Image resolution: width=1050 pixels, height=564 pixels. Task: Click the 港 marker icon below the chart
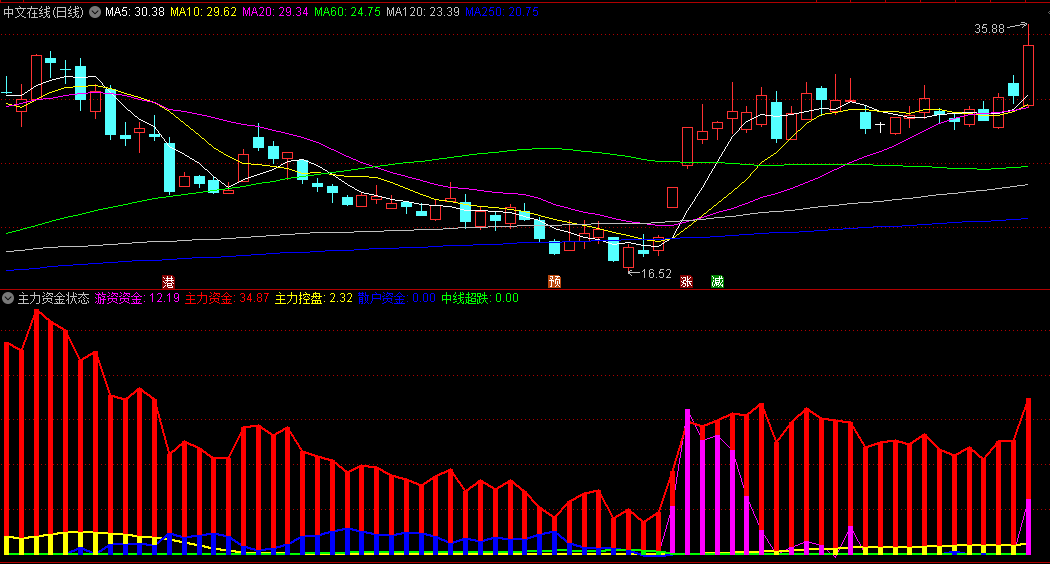point(168,281)
